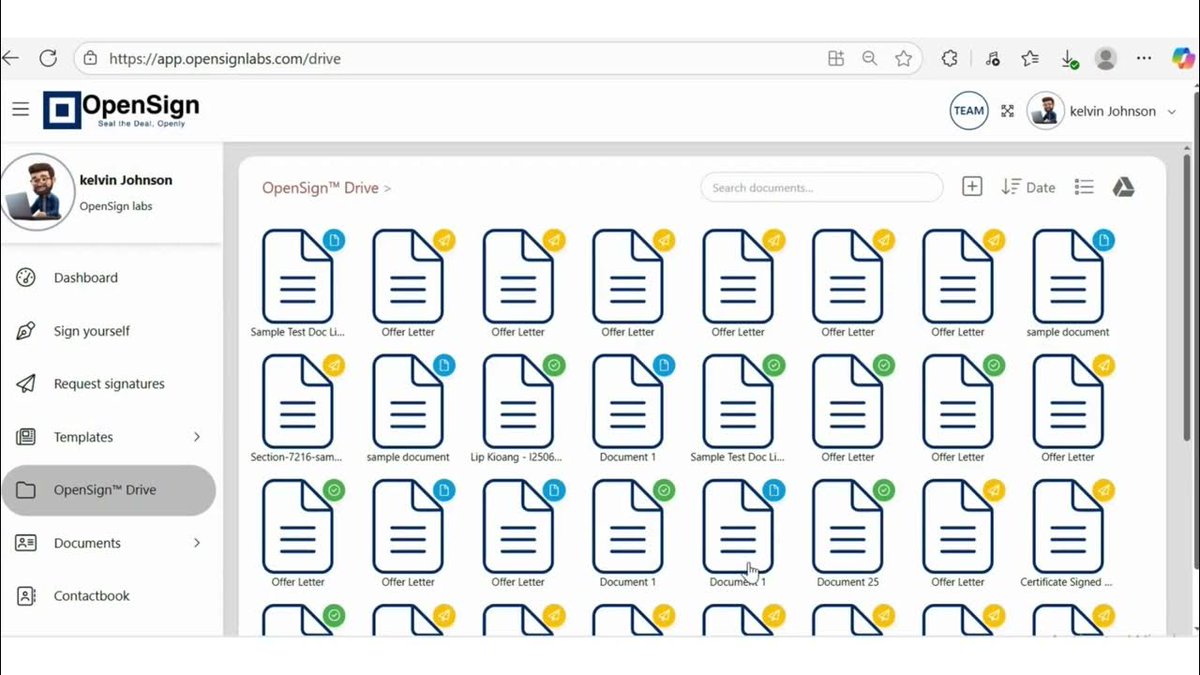This screenshot has width=1200, height=675.
Task: Click the OpenSign logo
Action: [121, 110]
